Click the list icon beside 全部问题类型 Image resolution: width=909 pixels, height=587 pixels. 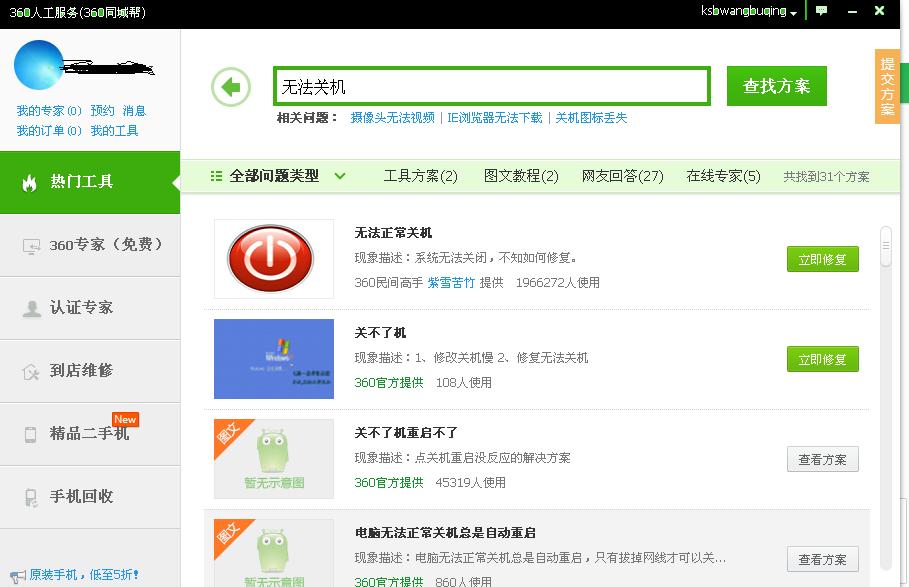(216, 176)
